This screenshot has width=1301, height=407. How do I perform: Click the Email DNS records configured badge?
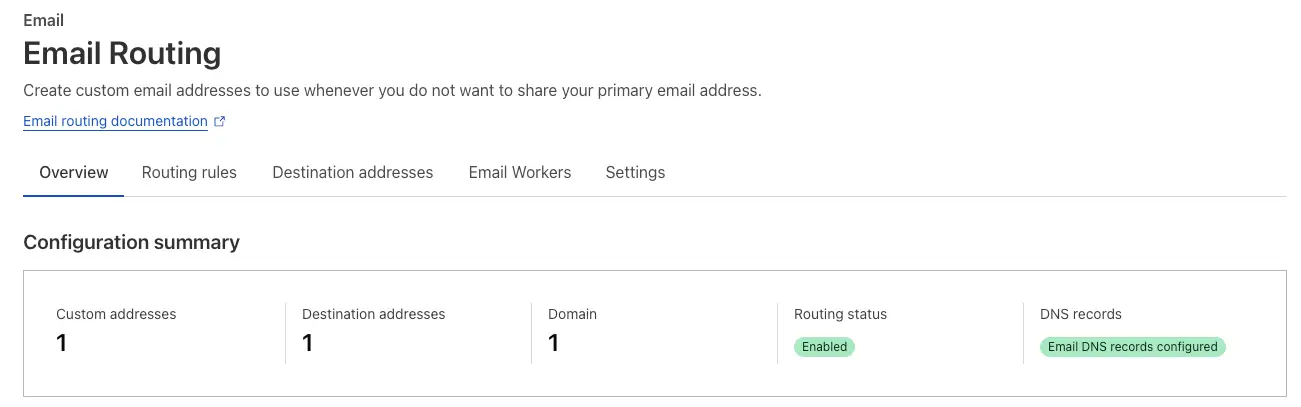tap(1133, 347)
